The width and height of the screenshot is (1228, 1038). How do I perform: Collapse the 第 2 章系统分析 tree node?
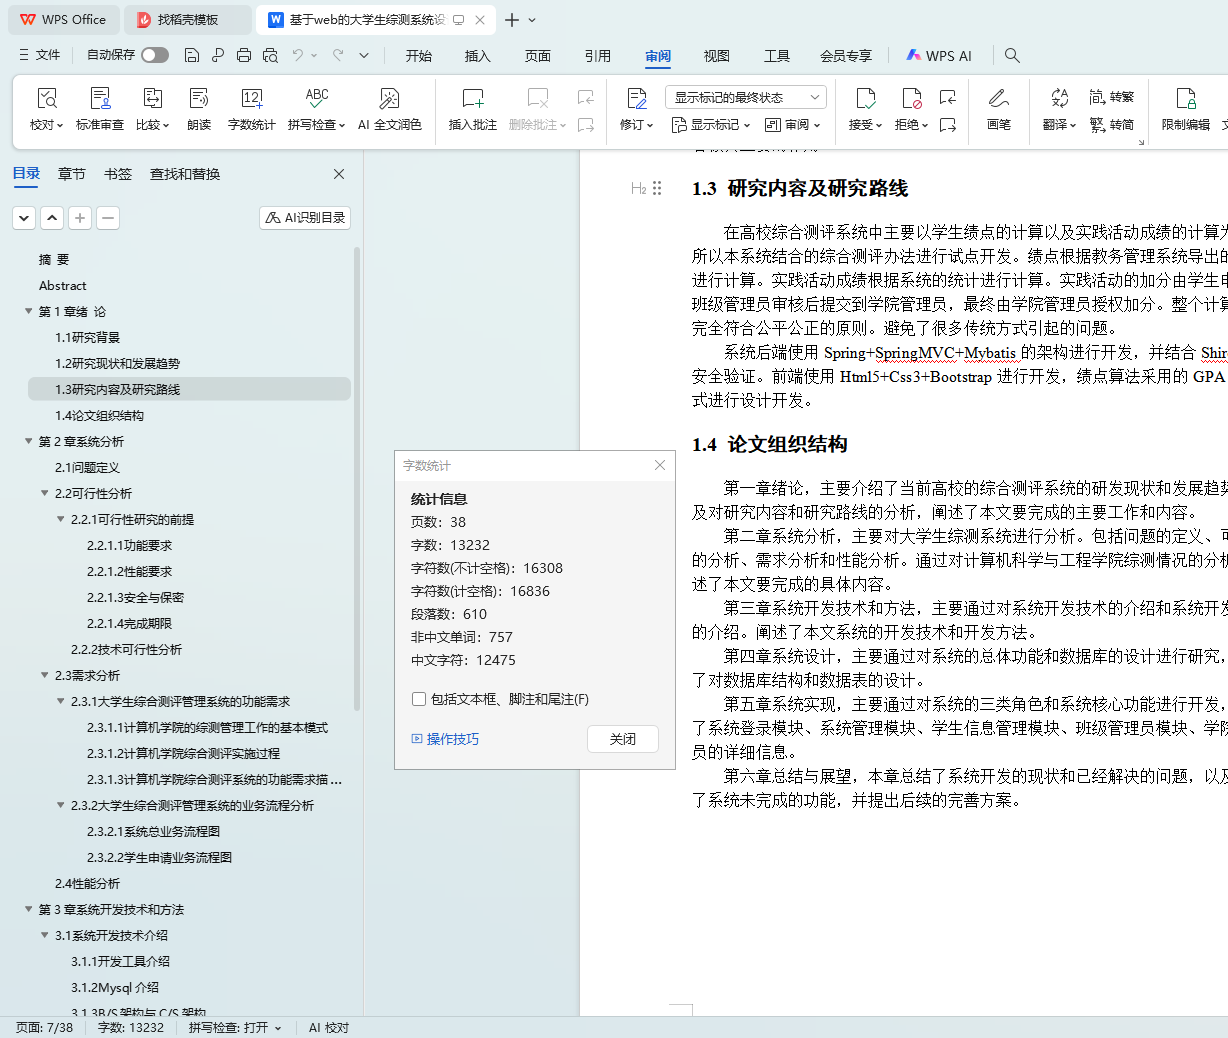click(x=28, y=441)
